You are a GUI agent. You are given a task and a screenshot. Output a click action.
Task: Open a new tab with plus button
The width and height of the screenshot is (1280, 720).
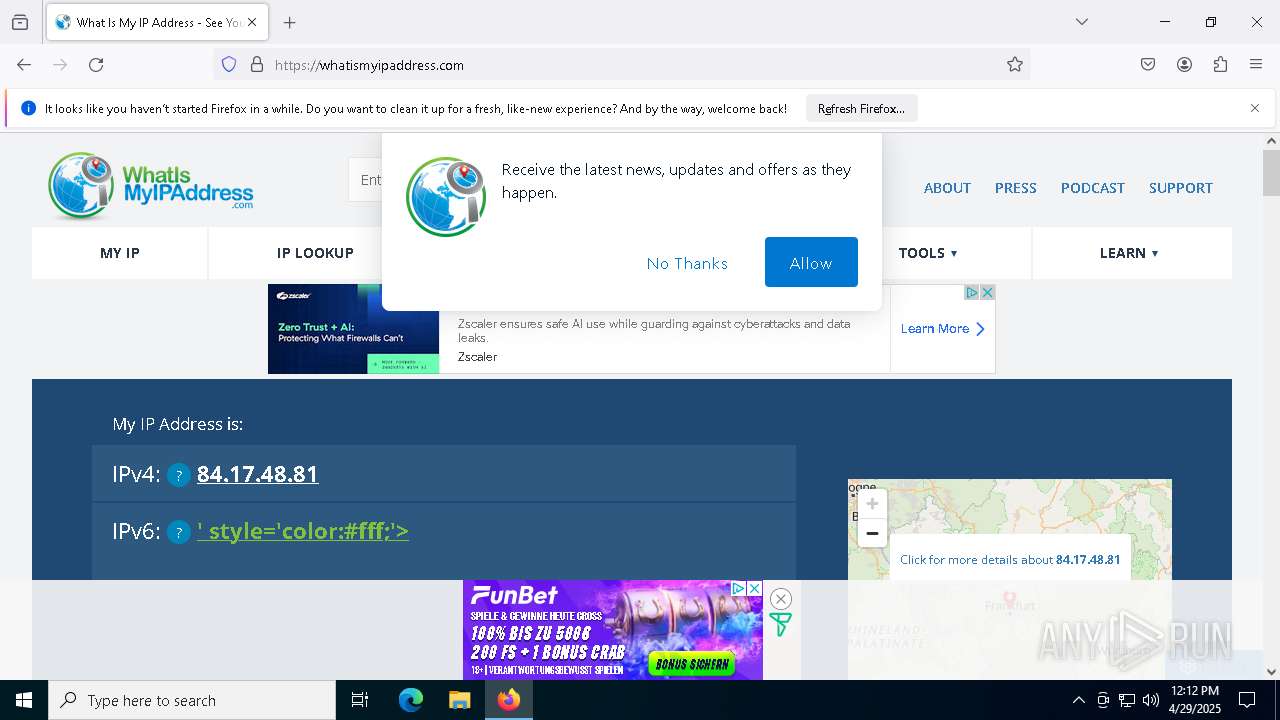(290, 22)
